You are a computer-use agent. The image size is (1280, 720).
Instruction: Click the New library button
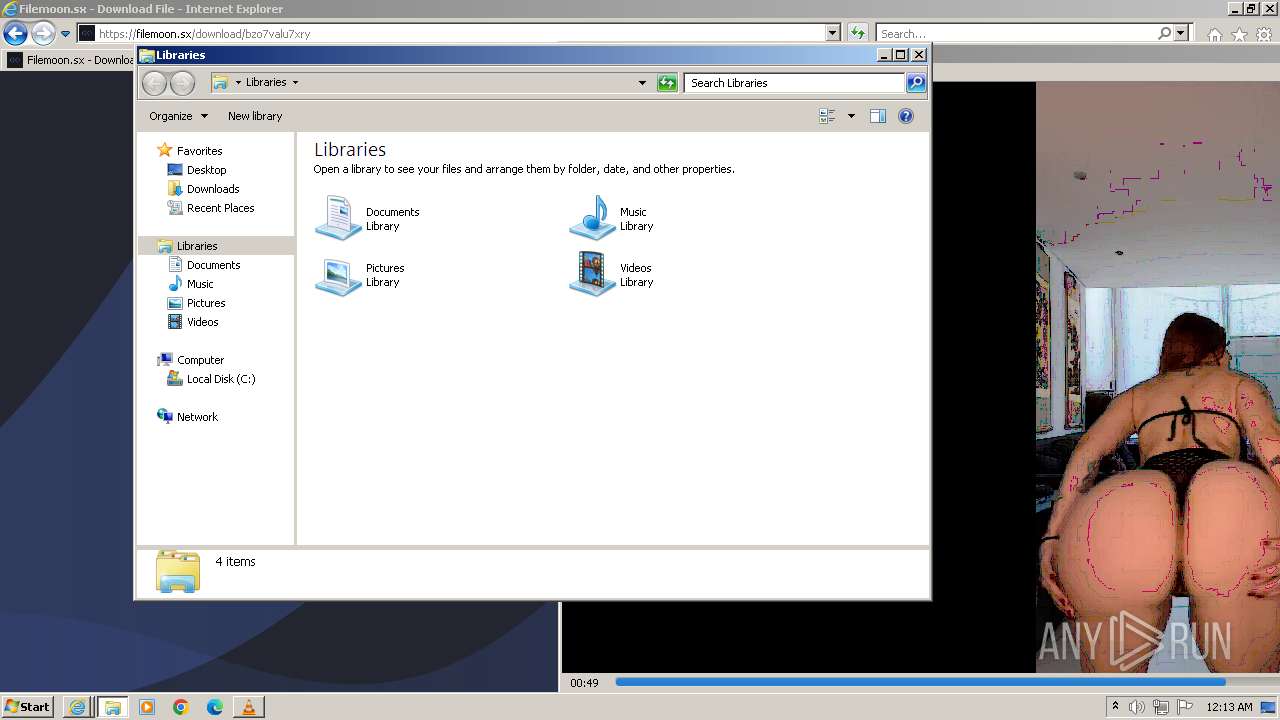pyautogui.click(x=255, y=116)
